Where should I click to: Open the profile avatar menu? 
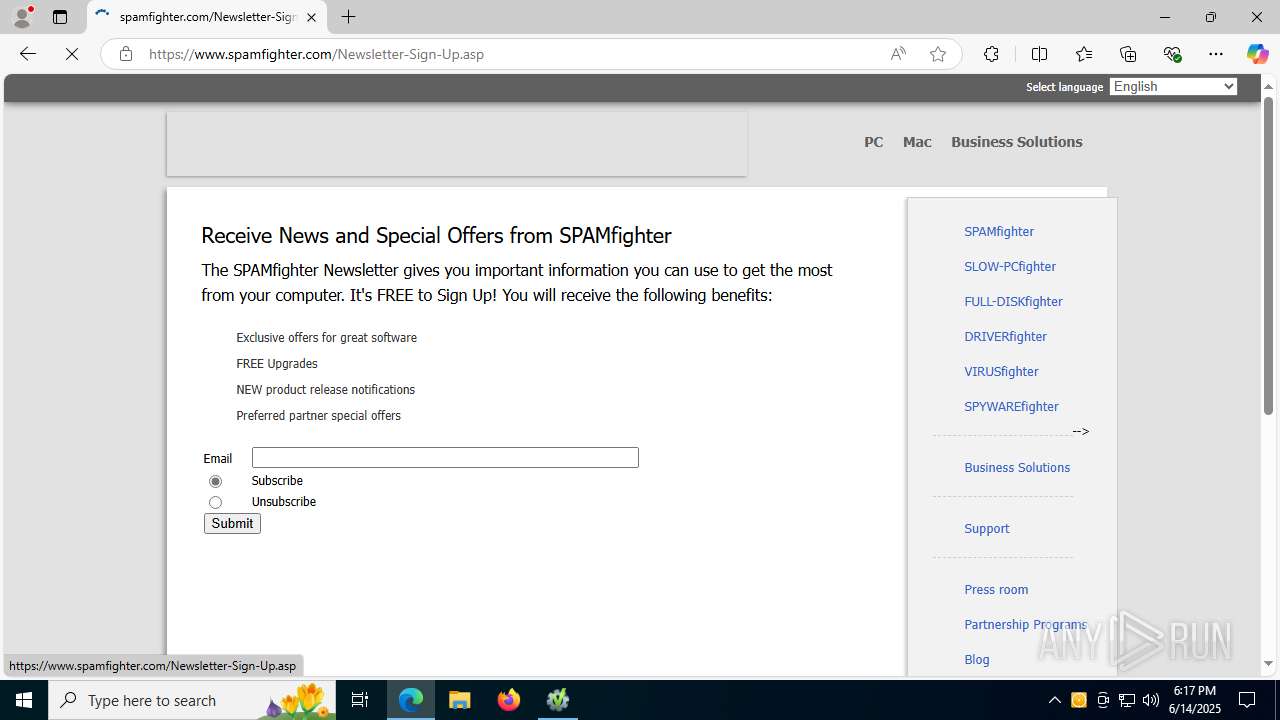22,17
